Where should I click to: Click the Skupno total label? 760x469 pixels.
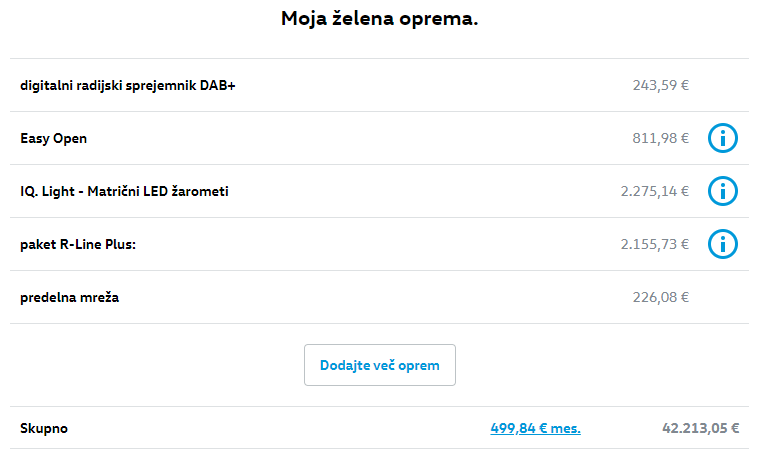[44, 428]
